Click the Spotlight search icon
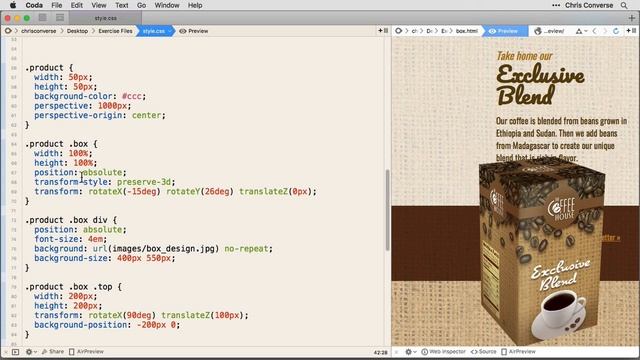 624,5
